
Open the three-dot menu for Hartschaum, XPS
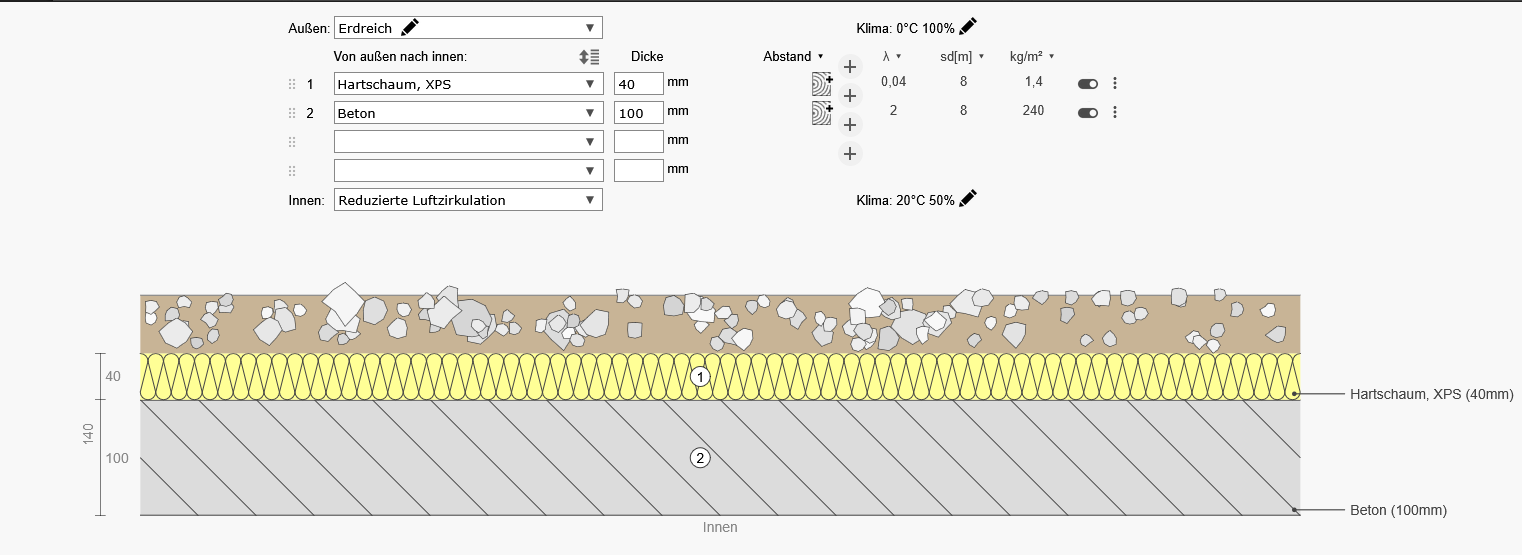1114,84
